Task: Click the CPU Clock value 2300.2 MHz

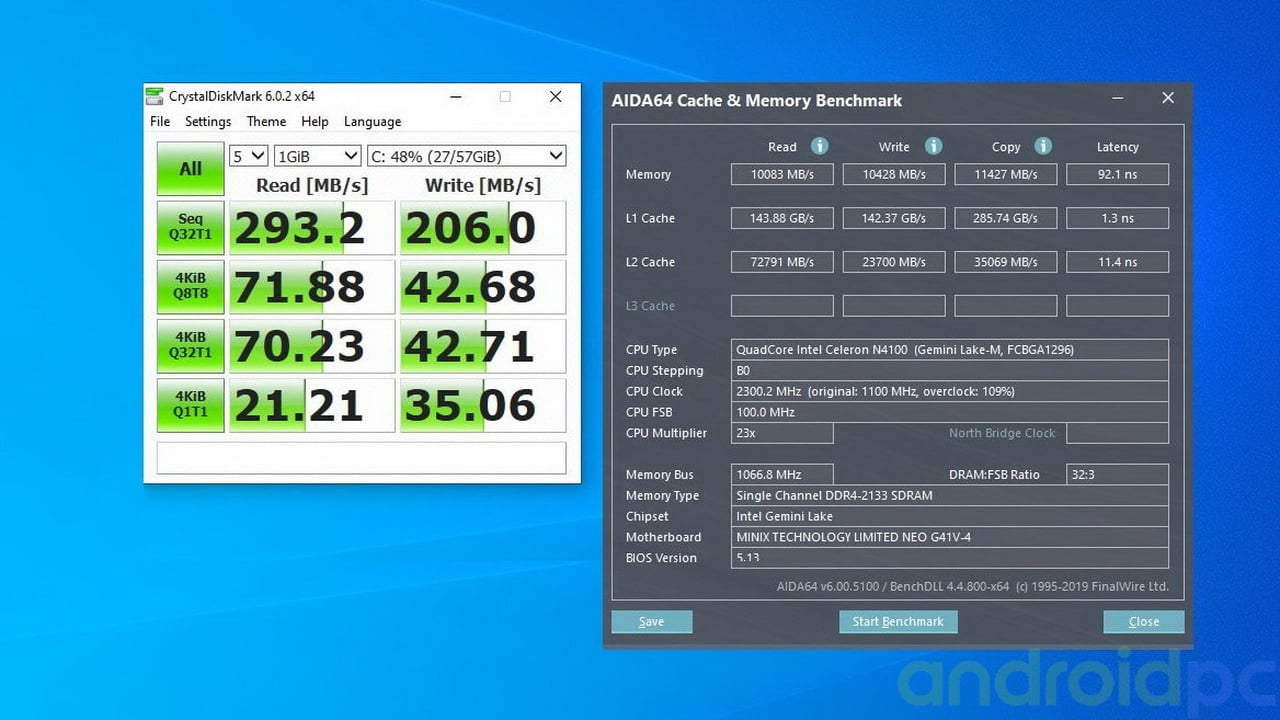Action: pyautogui.click(x=950, y=392)
